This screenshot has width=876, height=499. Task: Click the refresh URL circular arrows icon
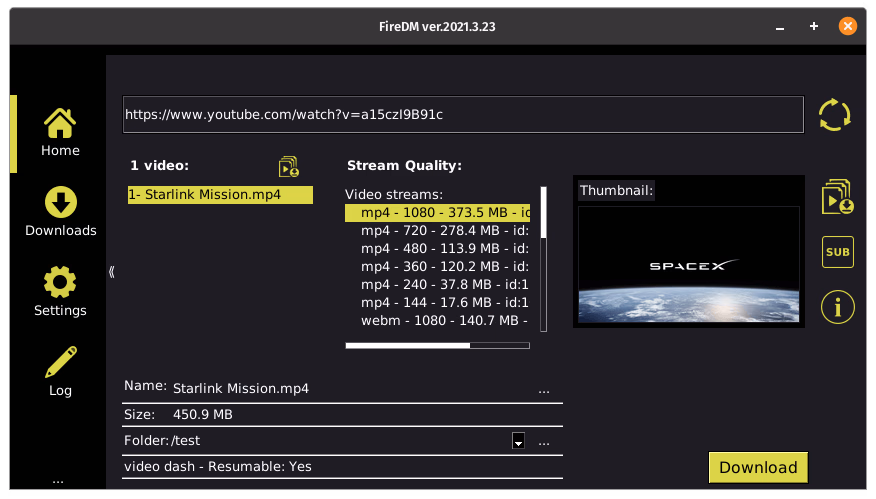pyautogui.click(x=834, y=115)
